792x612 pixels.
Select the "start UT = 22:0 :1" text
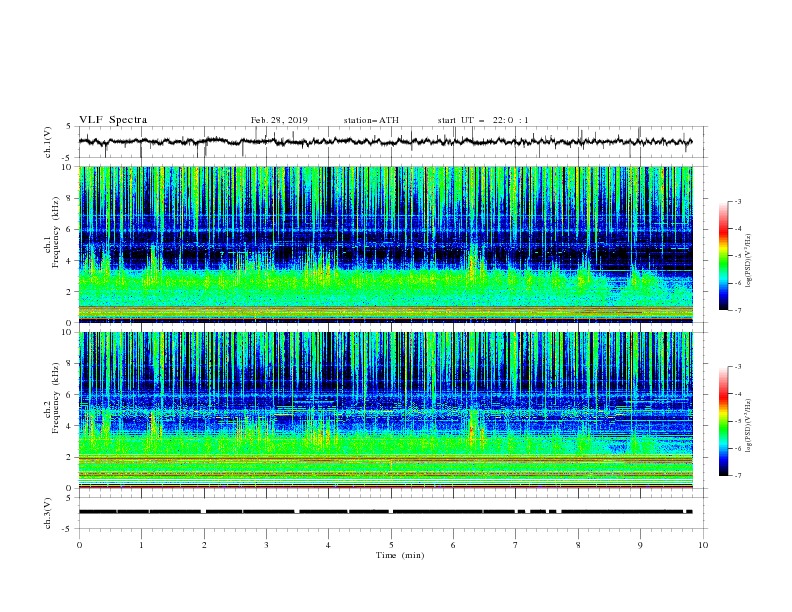(x=483, y=120)
